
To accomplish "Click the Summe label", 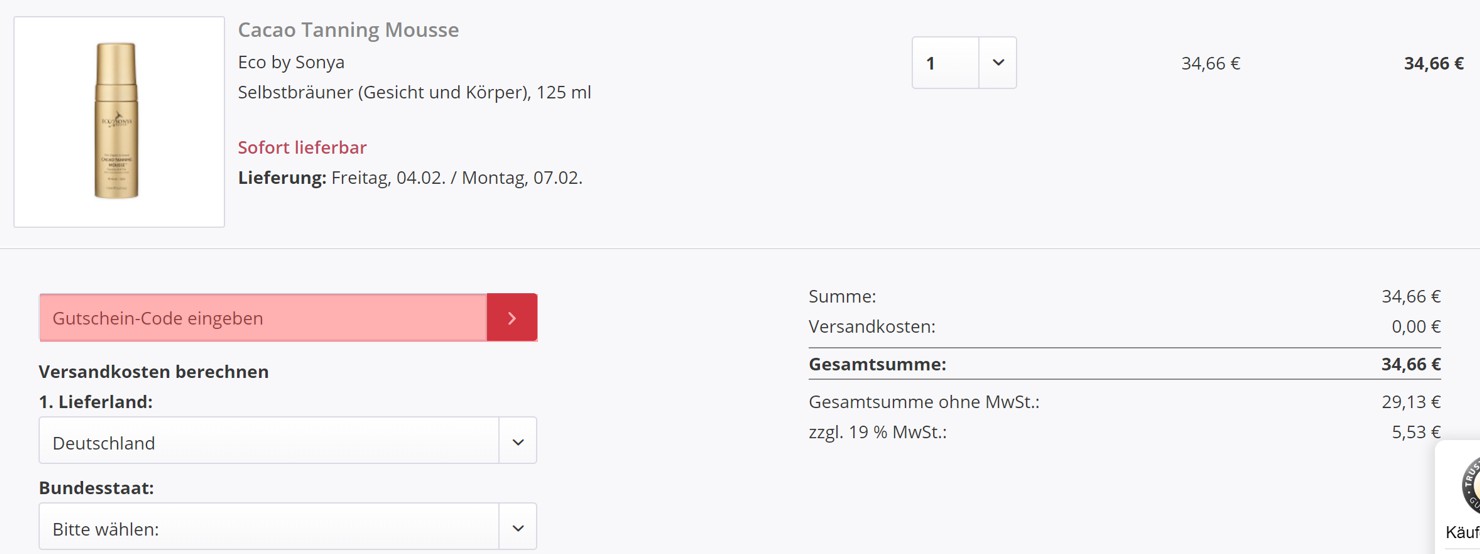I will point(842,296).
